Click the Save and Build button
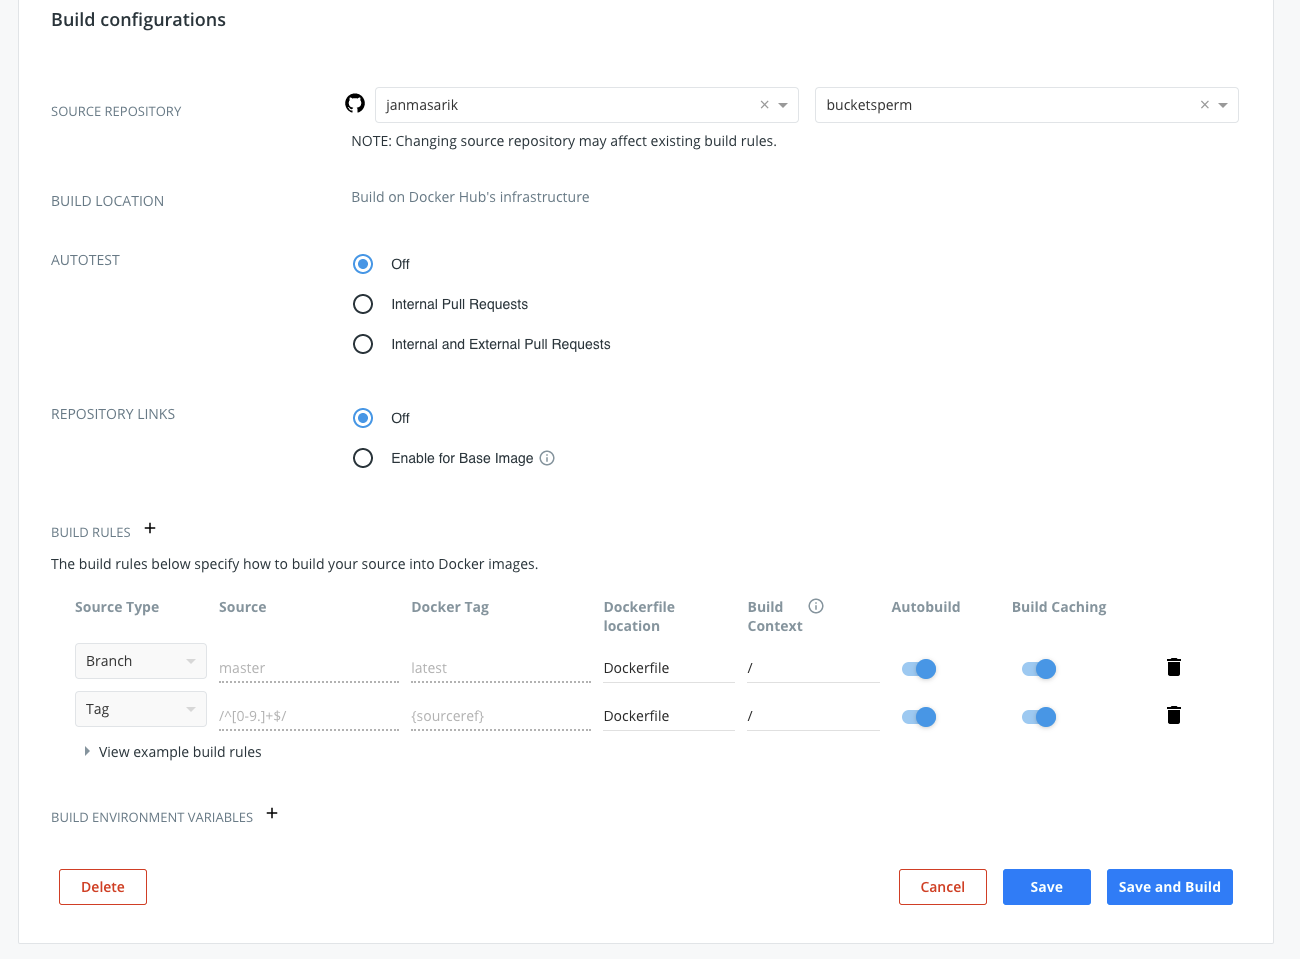 tap(1169, 886)
